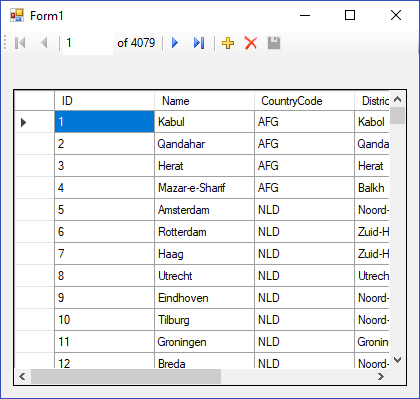Click the Form1 application icon in the title bar
Viewport: 420px width, 399px height.
[x=17, y=15]
